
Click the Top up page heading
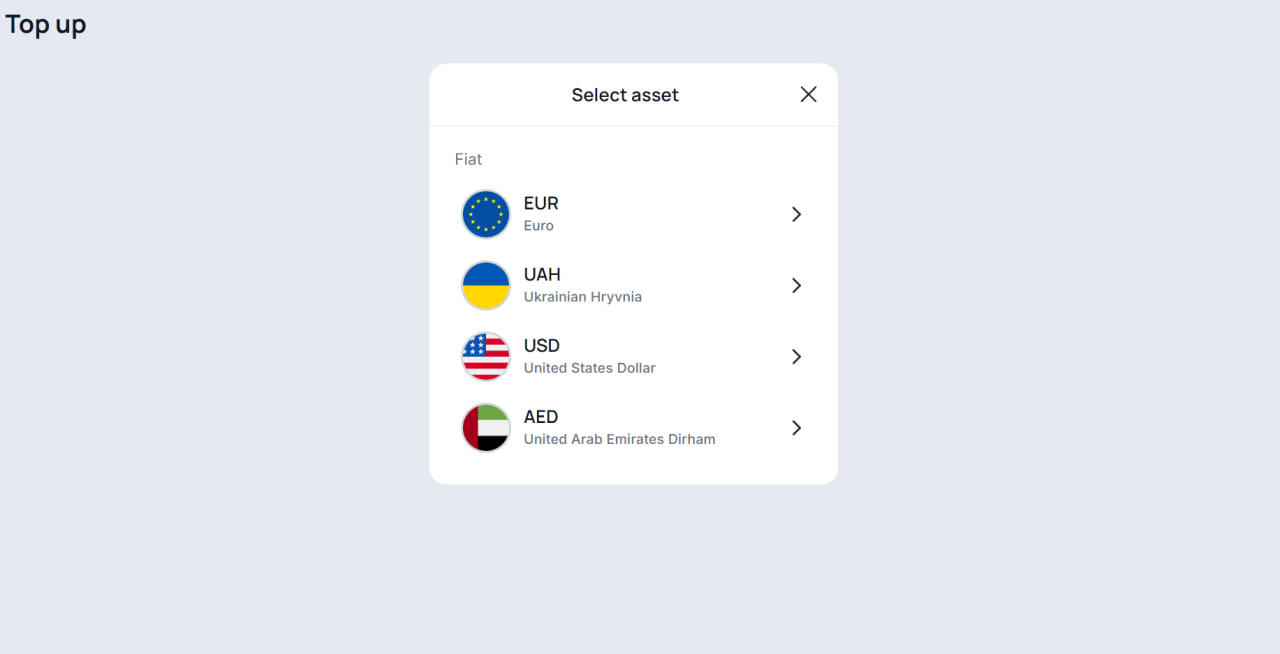point(45,24)
